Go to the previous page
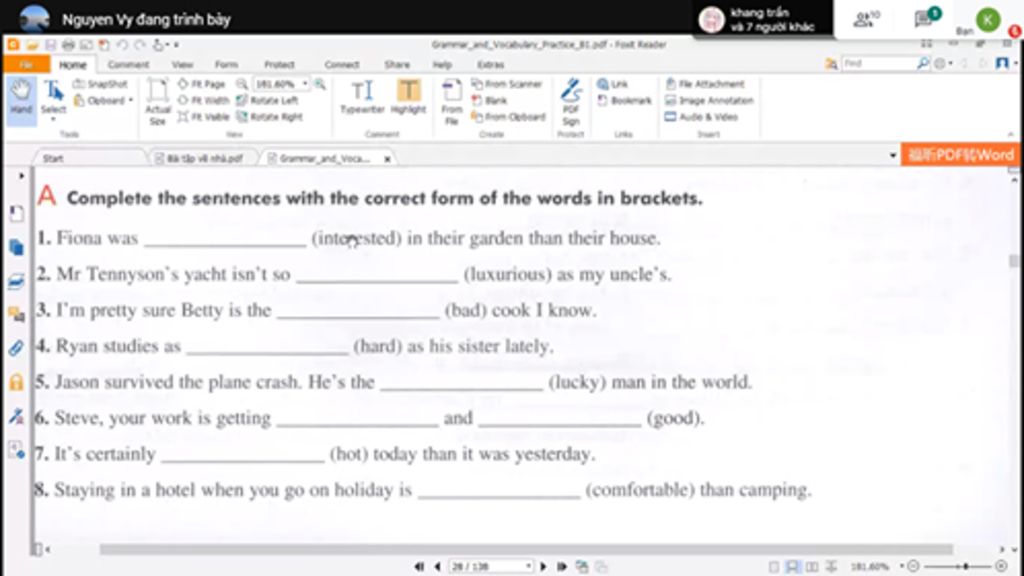1024x576 pixels. (x=438, y=566)
